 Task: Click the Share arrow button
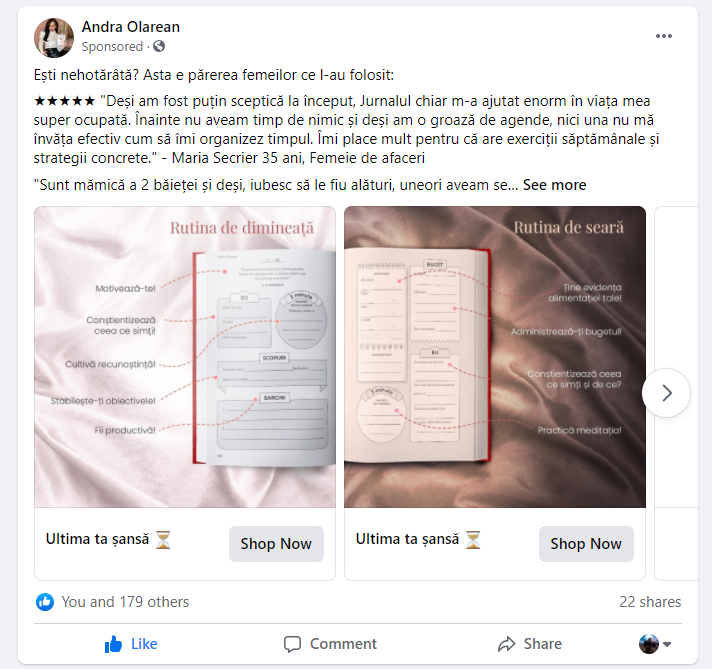click(x=529, y=644)
